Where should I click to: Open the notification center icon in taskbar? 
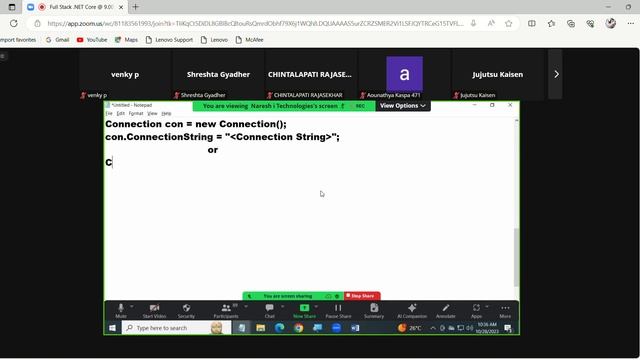coord(508,328)
